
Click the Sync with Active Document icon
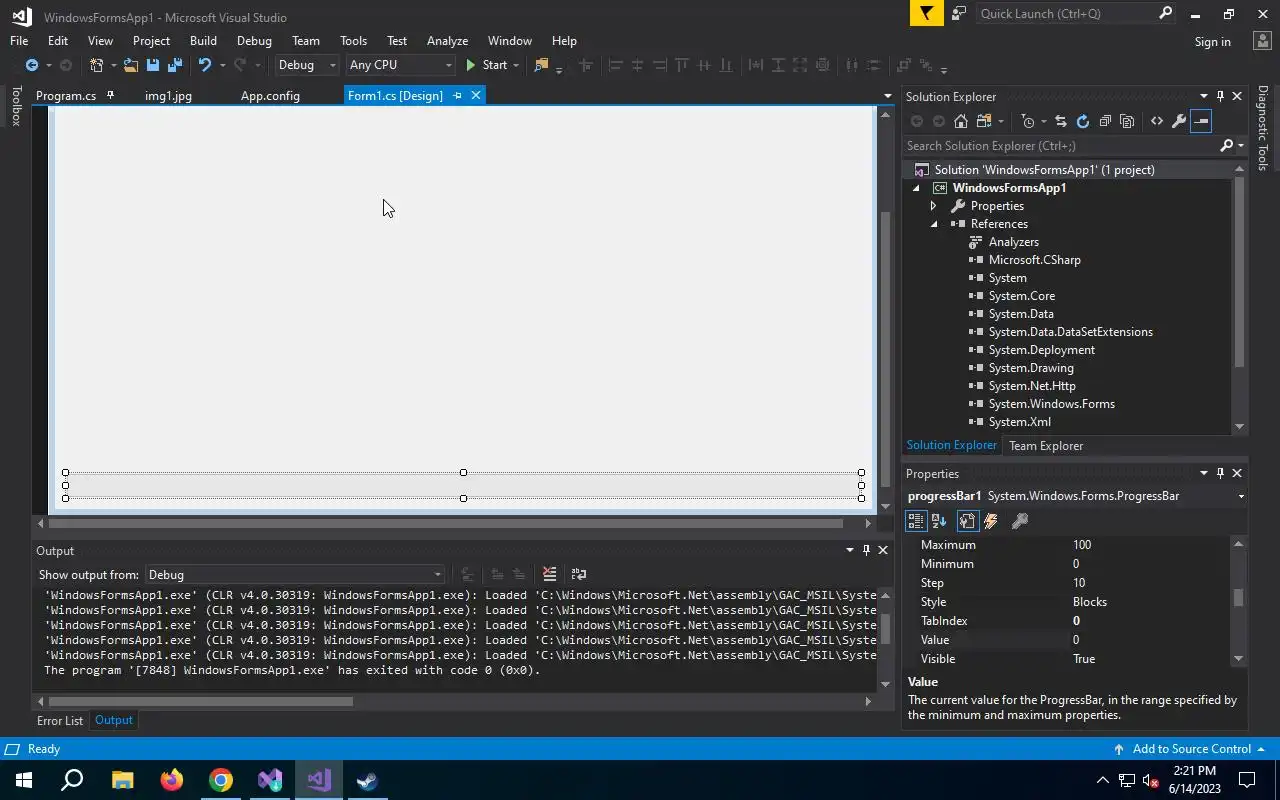coord(1061,121)
